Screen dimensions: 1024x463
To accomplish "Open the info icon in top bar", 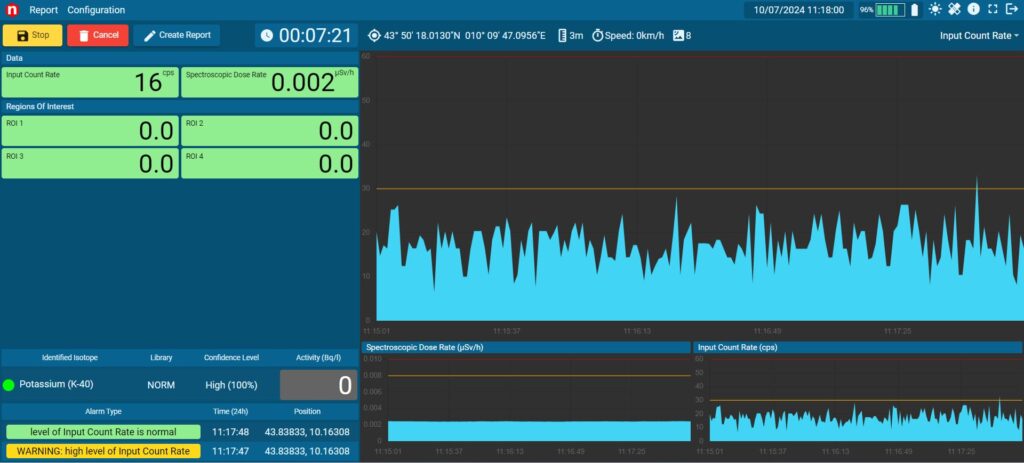I will pyautogui.click(x=973, y=10).
